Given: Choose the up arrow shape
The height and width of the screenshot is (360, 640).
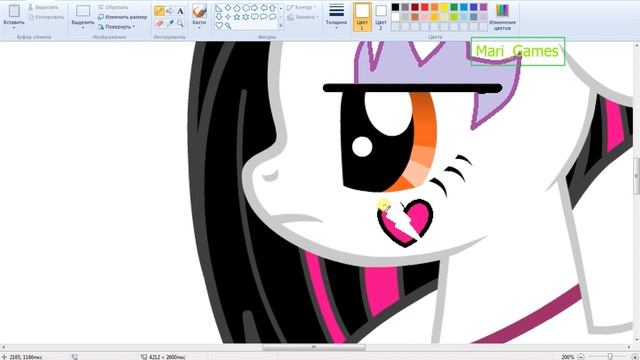Looking at the screenshot, I should click(x=273, y=8).
